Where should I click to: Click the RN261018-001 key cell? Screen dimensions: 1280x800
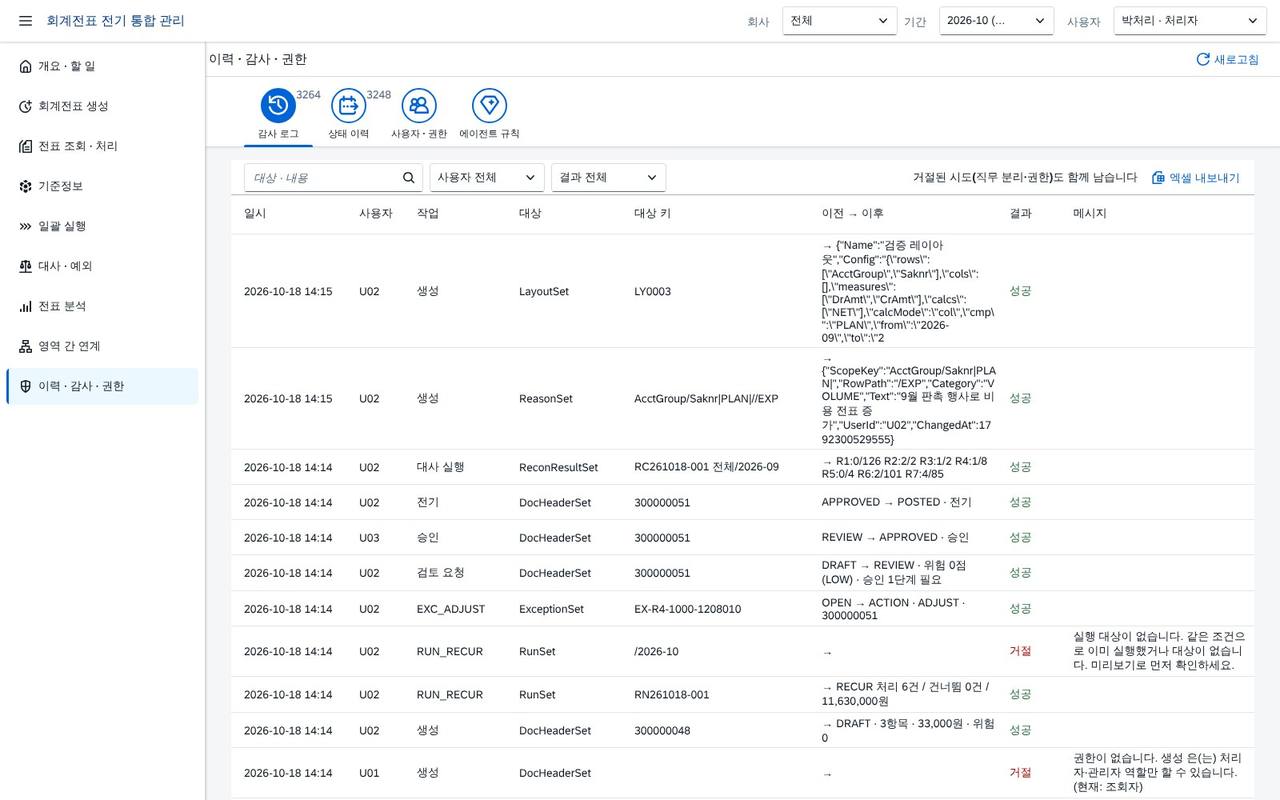pos(672,695)
